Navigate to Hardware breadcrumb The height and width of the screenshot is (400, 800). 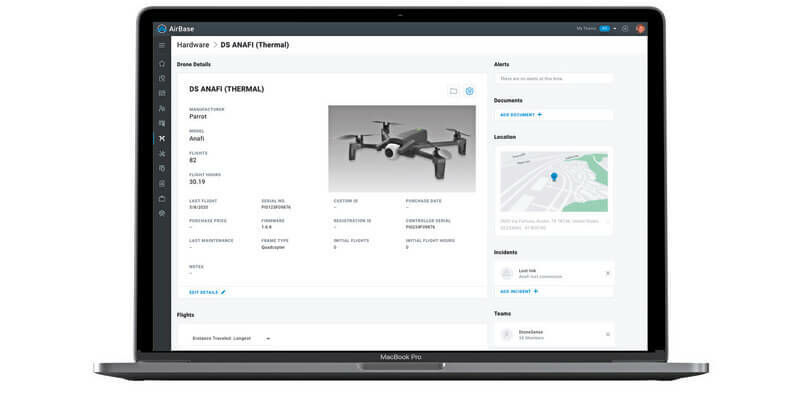(193, 45)
